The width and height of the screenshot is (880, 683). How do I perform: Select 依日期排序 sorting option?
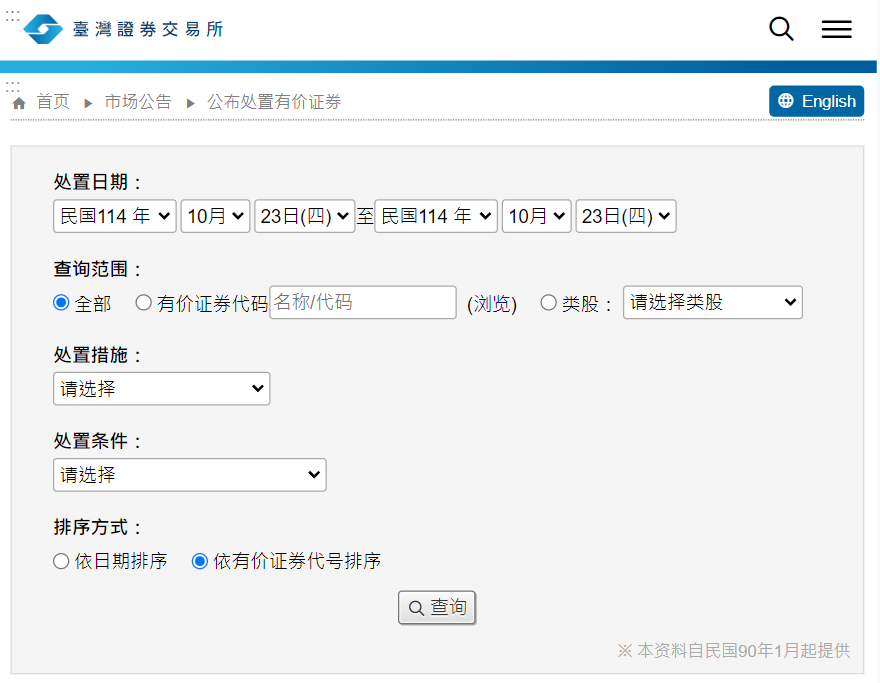62,561
